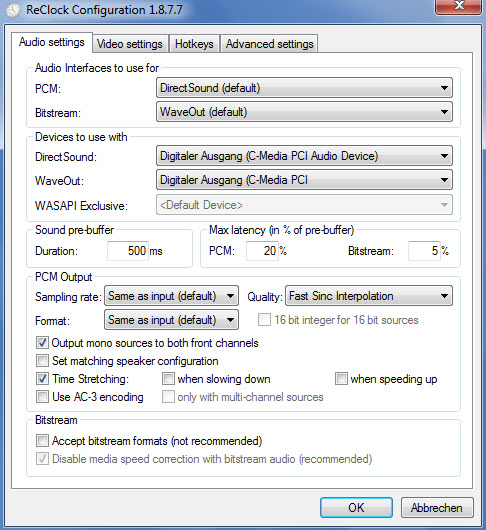This screenshot has height=530, width=486.
Task: Click the PCM max latency field
Action: click(262, 251)
